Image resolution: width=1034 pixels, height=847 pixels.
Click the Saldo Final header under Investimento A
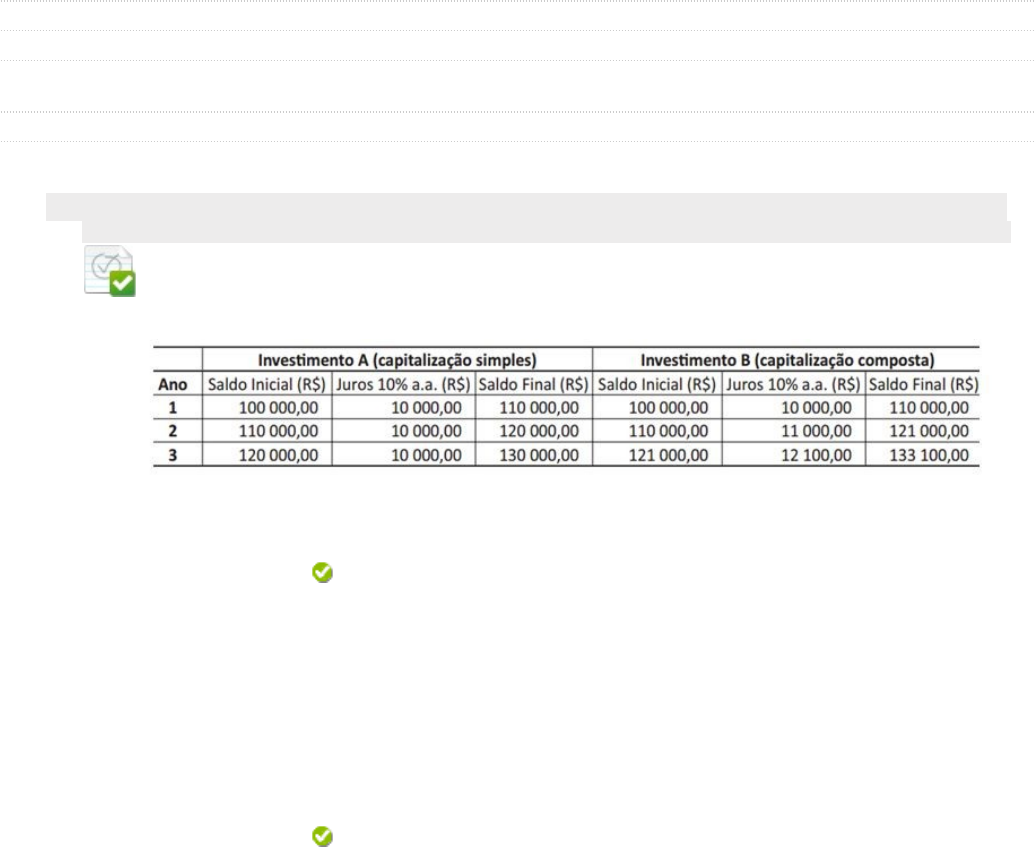click(533, 384)
